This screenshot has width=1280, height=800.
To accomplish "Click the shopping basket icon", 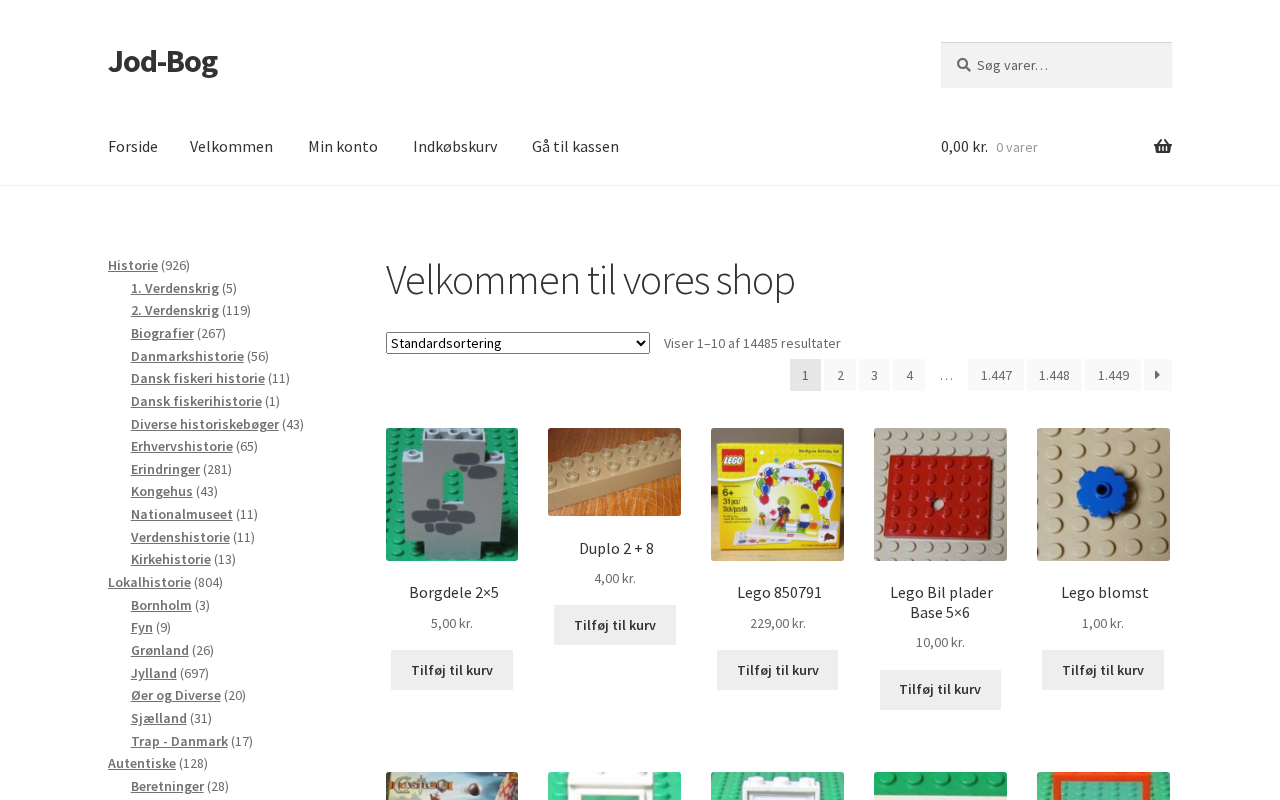I will [x=1162, y=147].
